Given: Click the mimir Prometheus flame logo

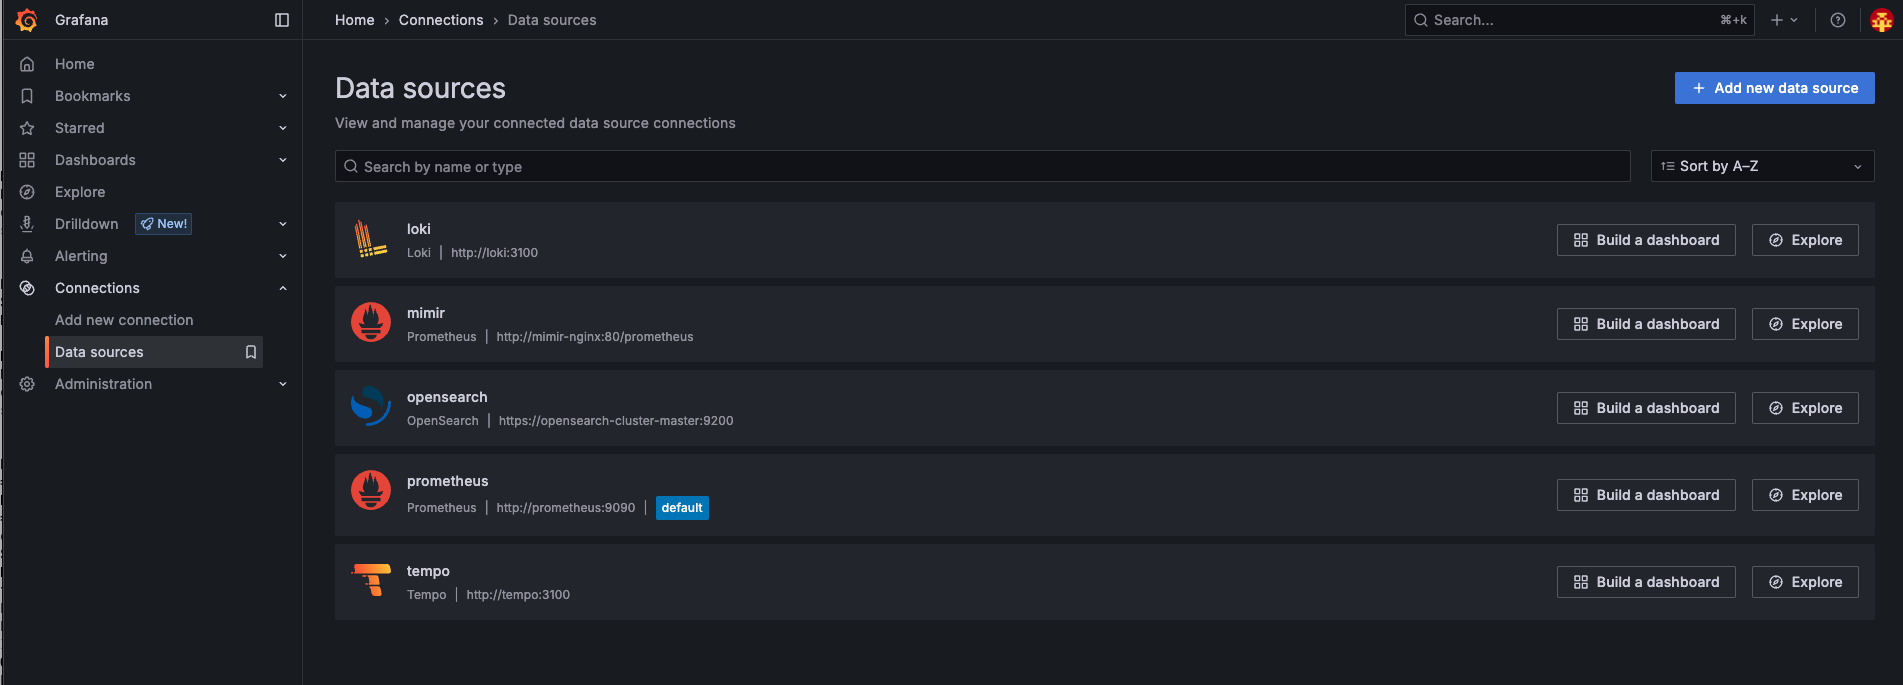Looking at the screenshot, I should pyautogui.click(x=371, y=322).
